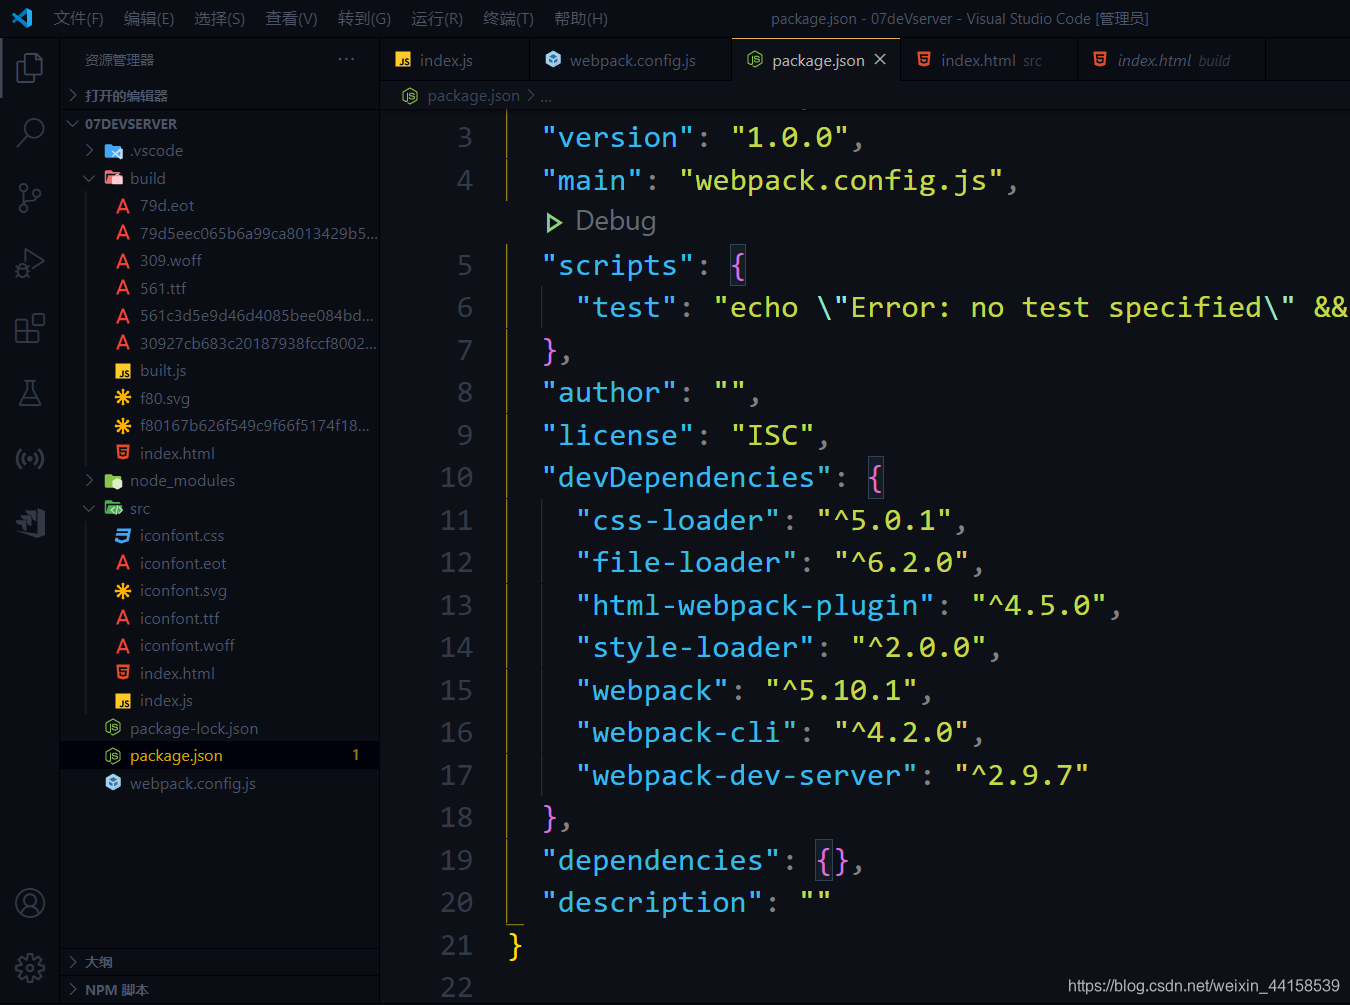Open the Edit menu (编辑)

pyautogui.click(x=149, y=18)
